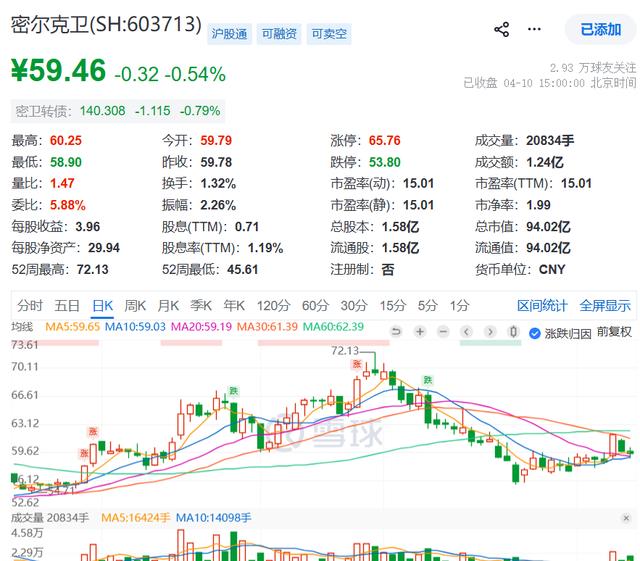Open the three-dot more options menu
Screen dimensions: 640x561
pos(534,29)
